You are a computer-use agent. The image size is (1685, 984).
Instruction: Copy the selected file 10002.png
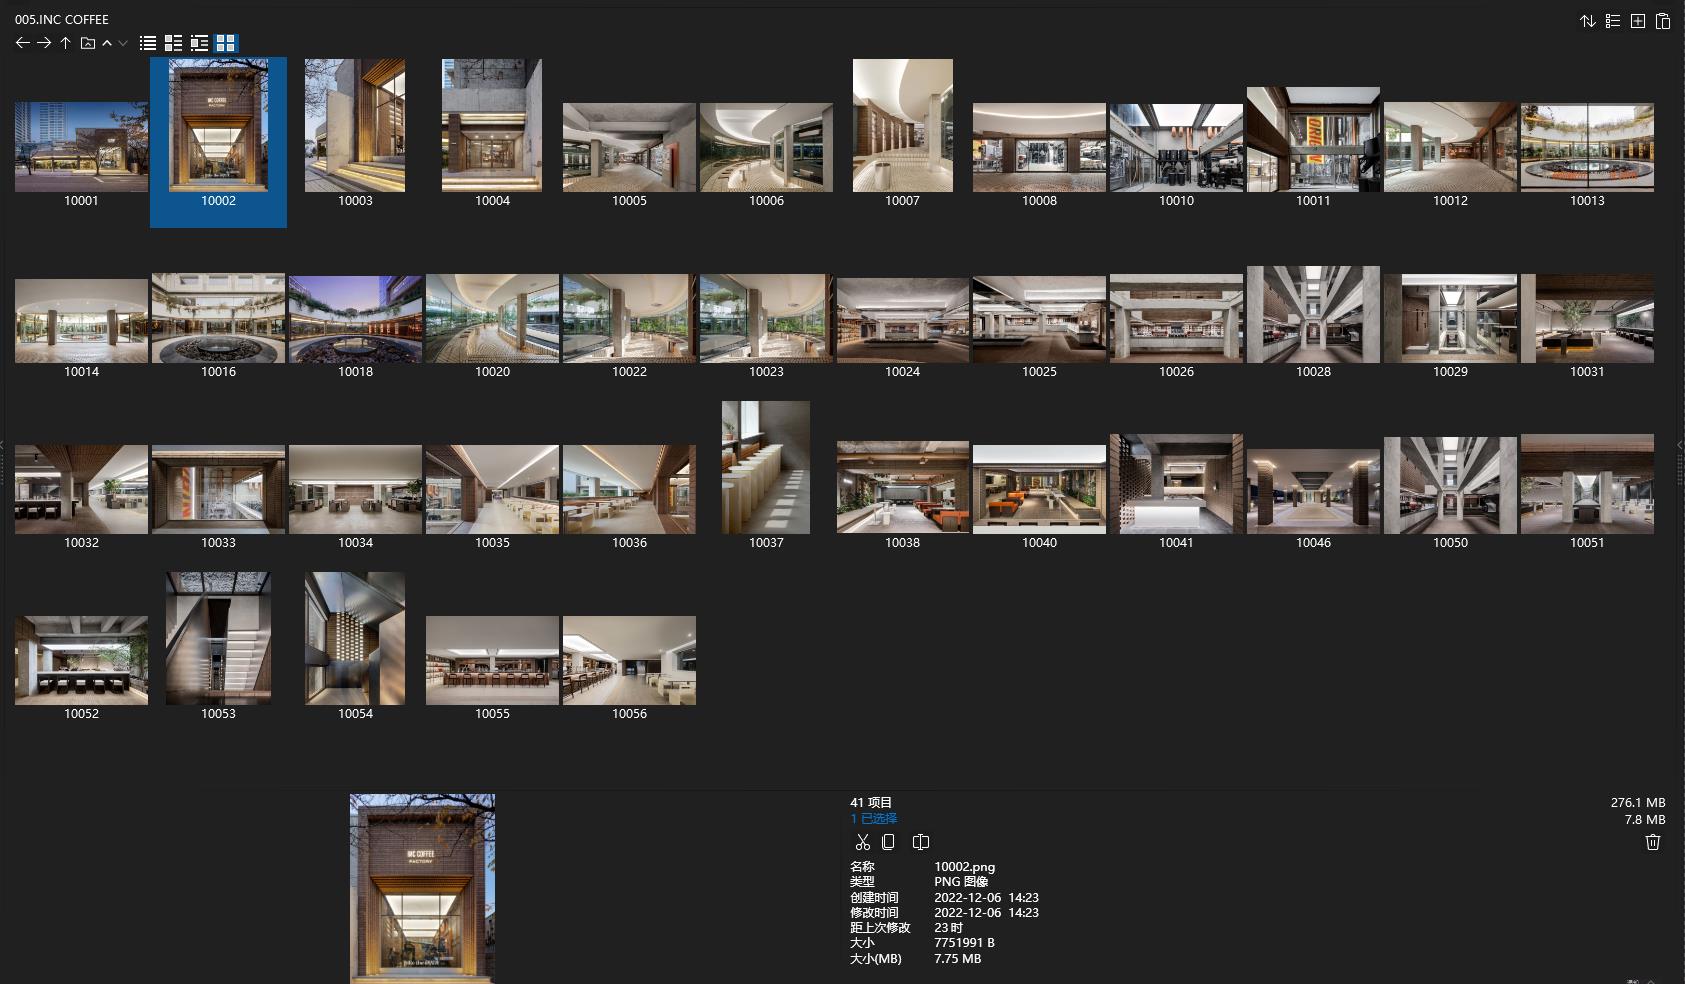[888, 842]
